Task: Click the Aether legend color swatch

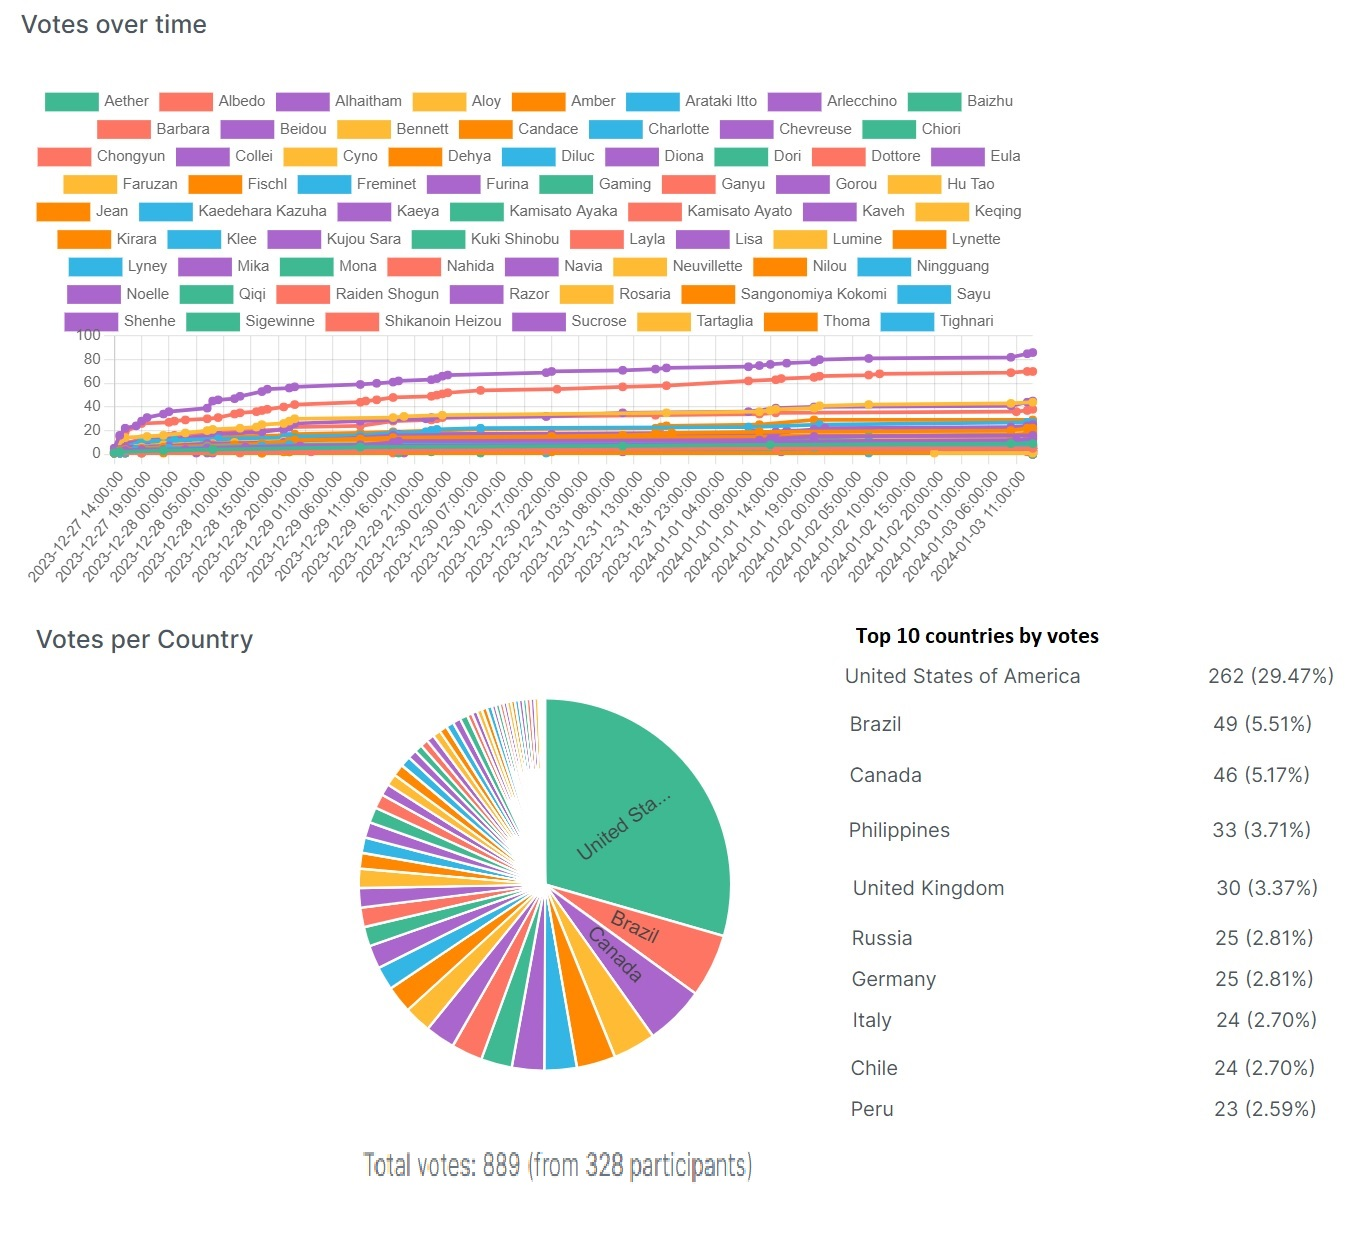Action: [71, 101]
